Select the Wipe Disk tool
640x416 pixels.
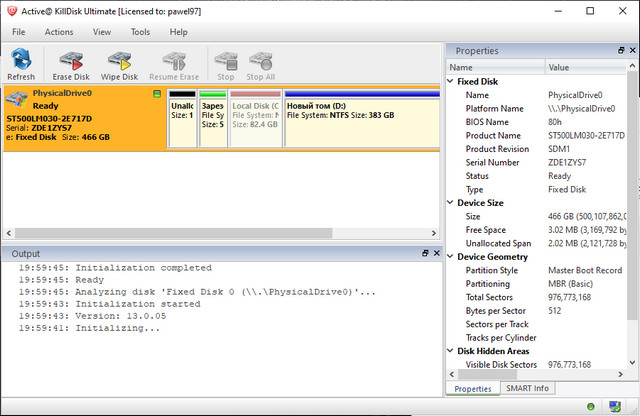coord(119,64)
